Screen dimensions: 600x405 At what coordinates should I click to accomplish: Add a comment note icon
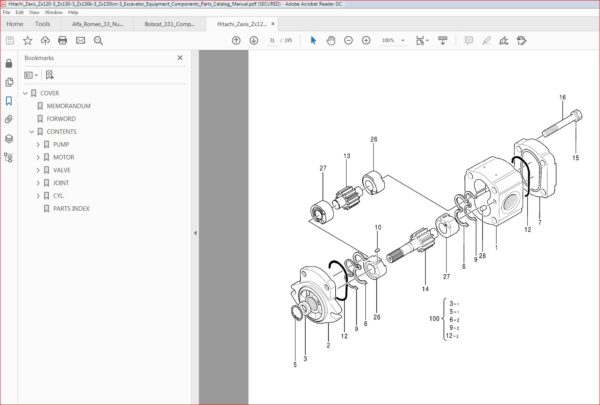point(468,40)
